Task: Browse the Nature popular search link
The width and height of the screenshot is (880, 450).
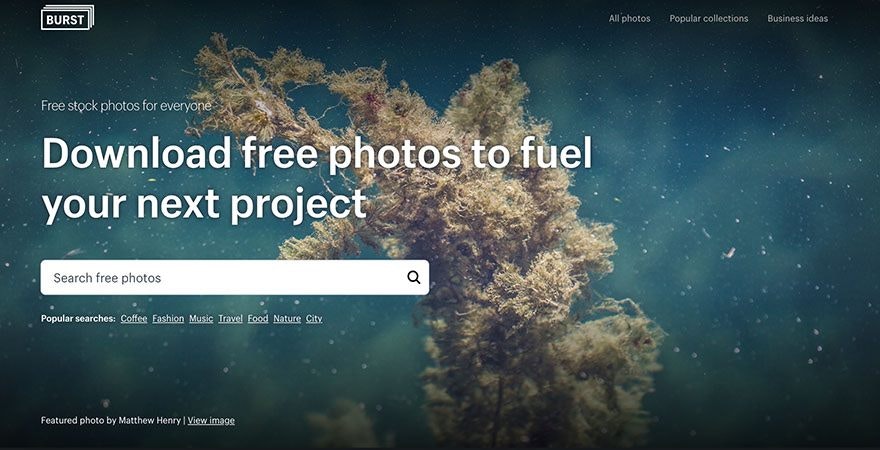Action: (x=287, y=318)
